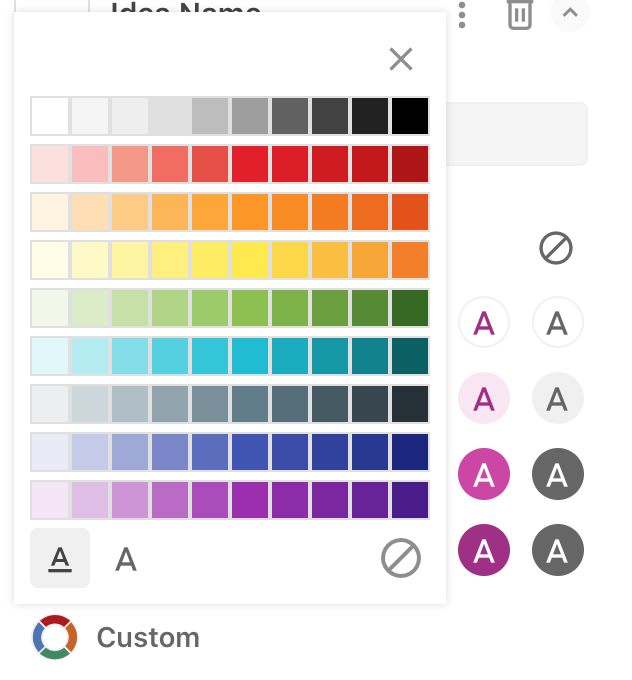Click the no-color icon in the picker
The width and height of the screenshot is (632, 680).
tap(401, 558)
